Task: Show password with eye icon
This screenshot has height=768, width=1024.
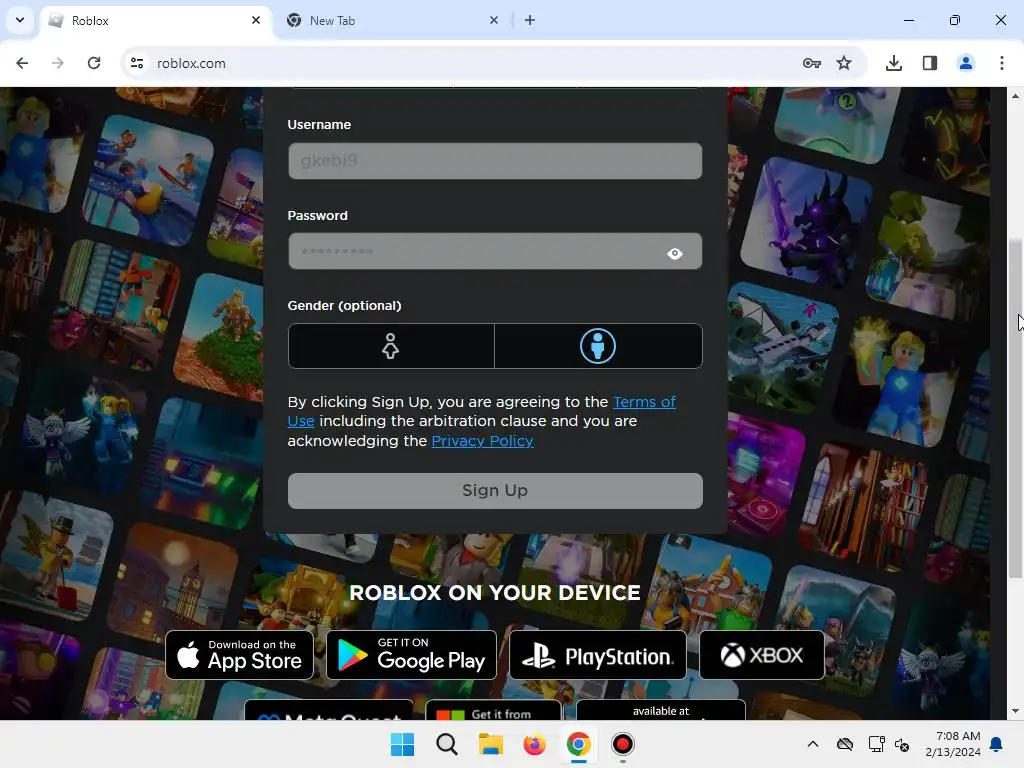Action: point(675,253)
